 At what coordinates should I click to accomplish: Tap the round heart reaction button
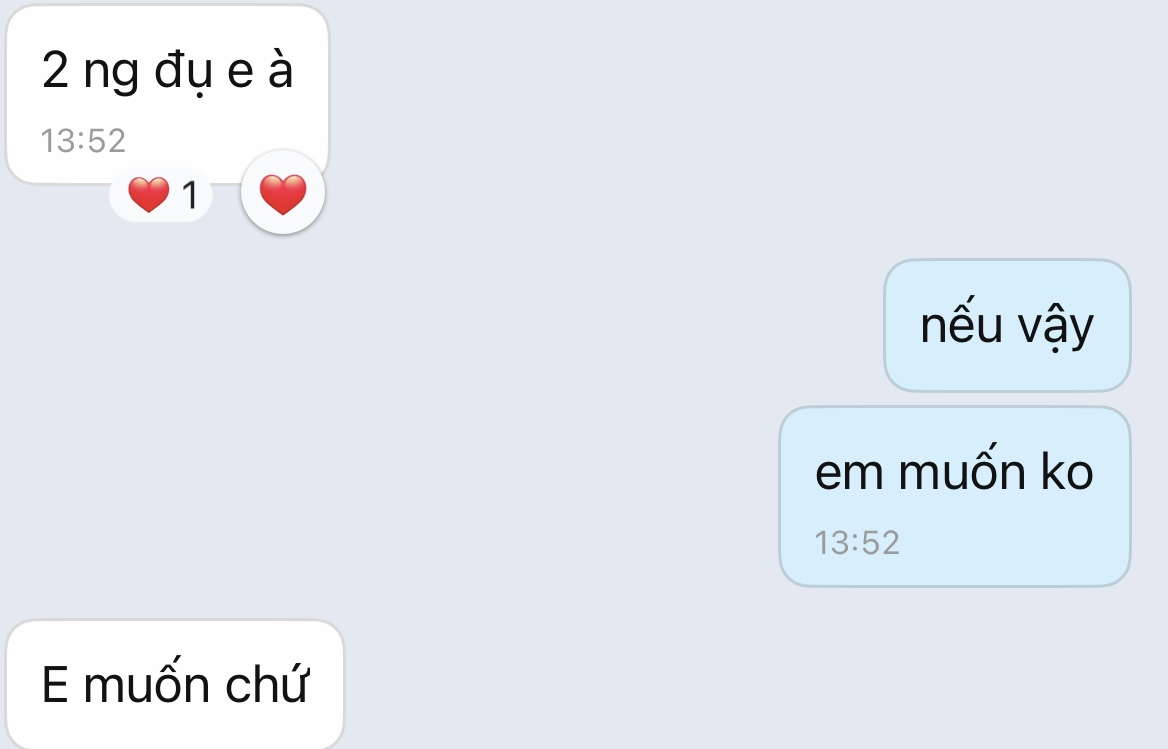(x=283, y=193)
